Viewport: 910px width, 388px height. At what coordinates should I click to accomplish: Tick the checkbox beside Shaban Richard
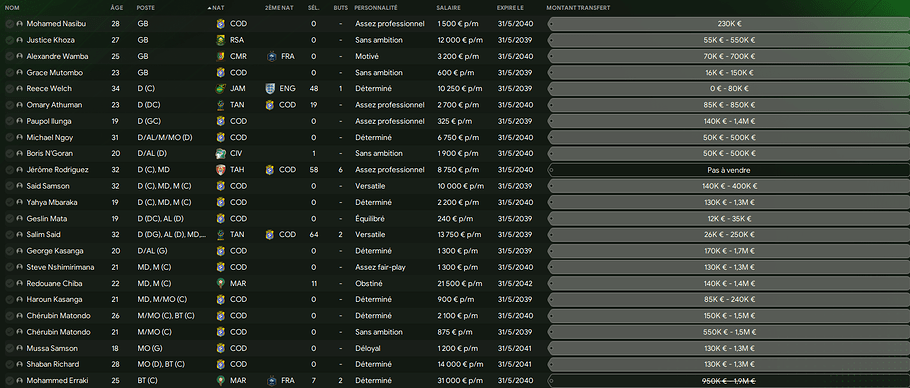coord(9,364)
